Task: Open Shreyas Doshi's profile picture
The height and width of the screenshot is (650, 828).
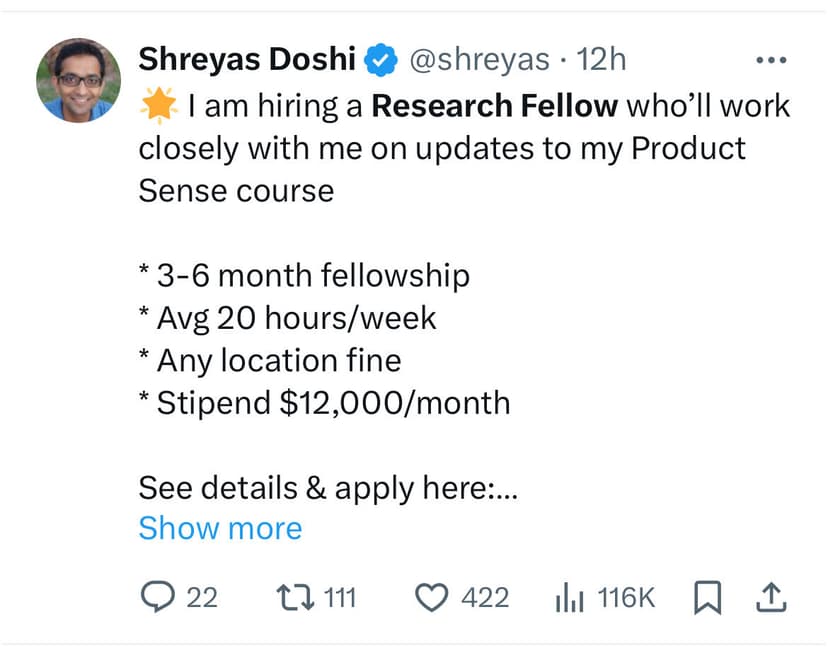Action: pos(78,80)
